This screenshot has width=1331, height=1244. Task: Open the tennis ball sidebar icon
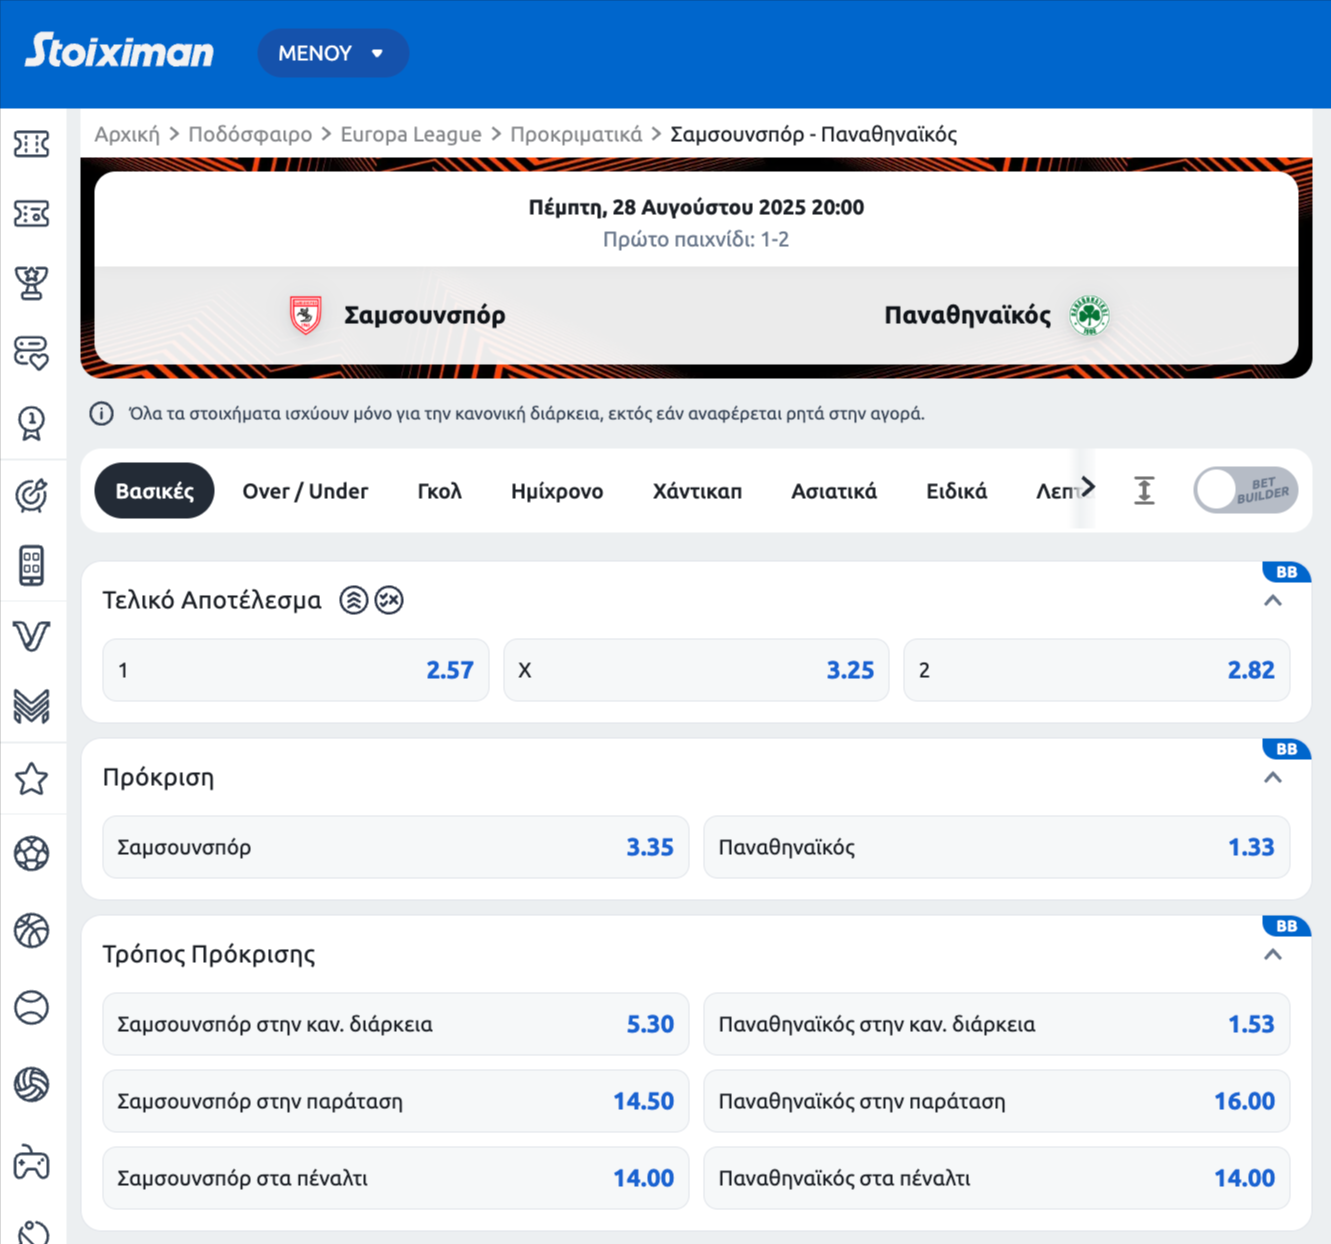(x=32, y=1007)
